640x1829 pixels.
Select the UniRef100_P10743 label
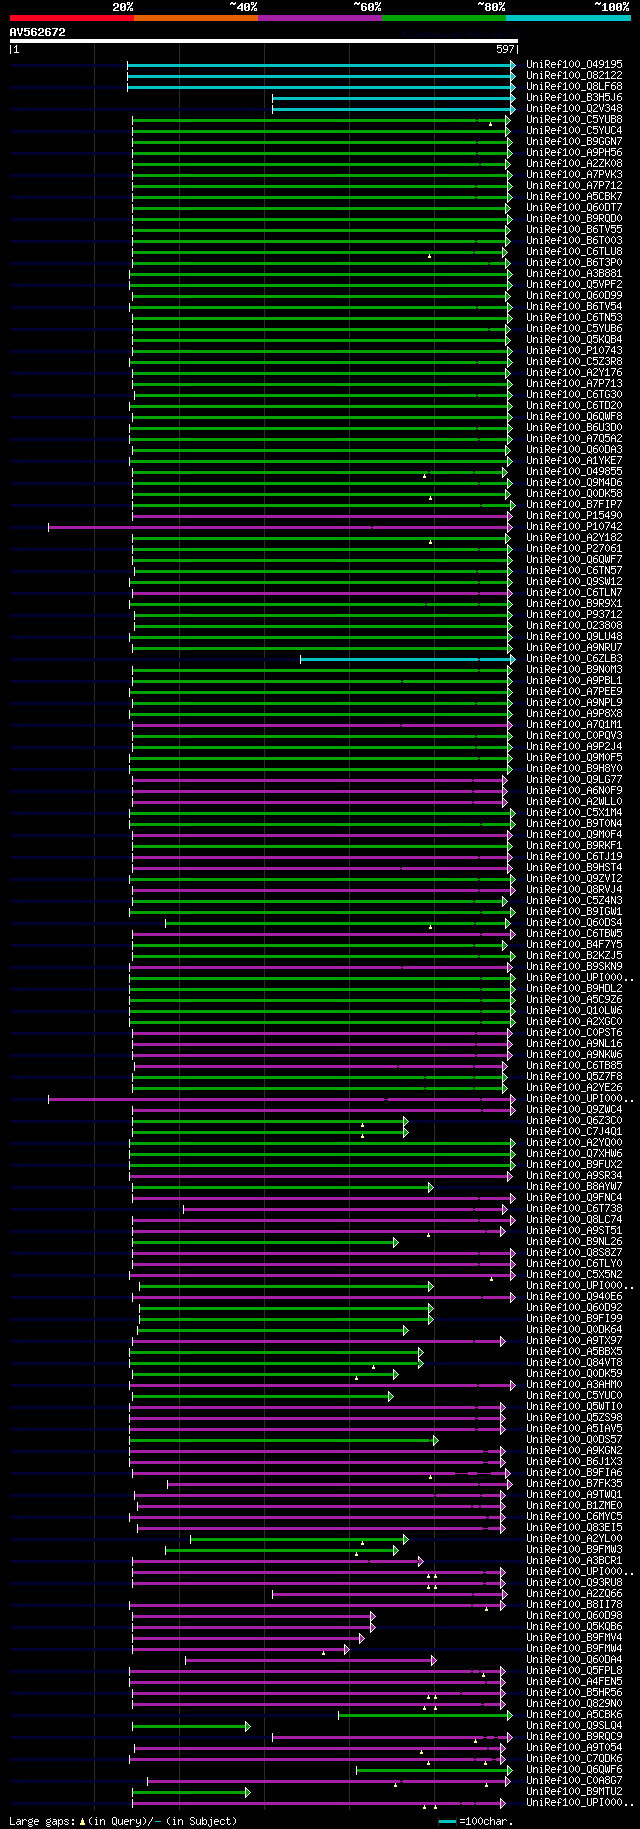(x=574, y=350)
